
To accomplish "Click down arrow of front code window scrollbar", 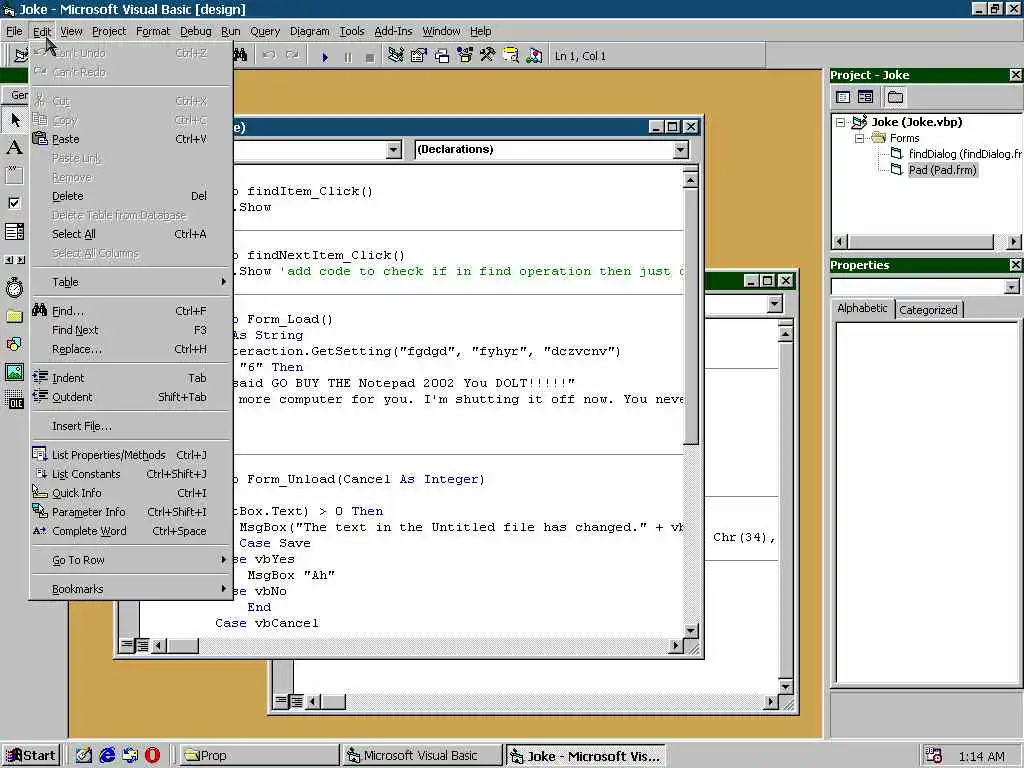I will (690, 630).
